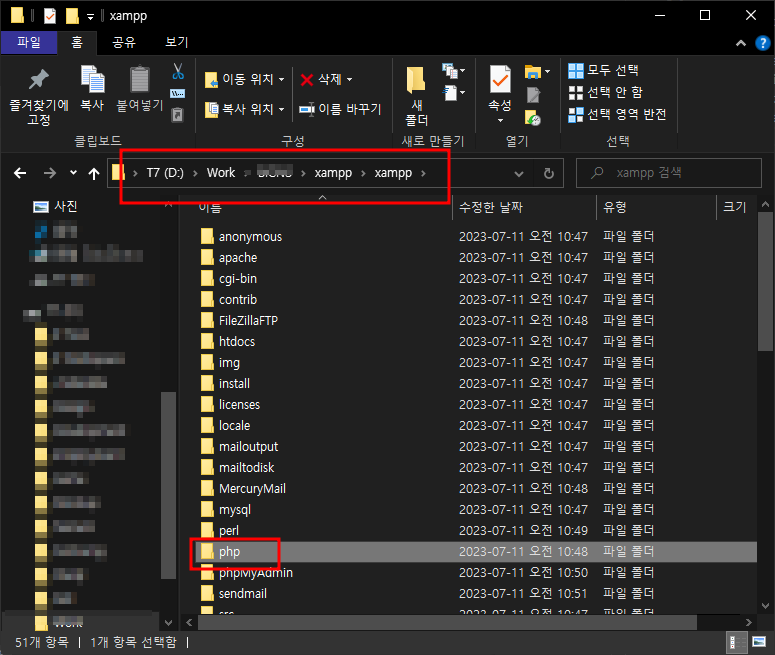Screen dimensions: 775x655
Task: Select the mysql folder
Action: pyautogui.click(x=226, y=509)
